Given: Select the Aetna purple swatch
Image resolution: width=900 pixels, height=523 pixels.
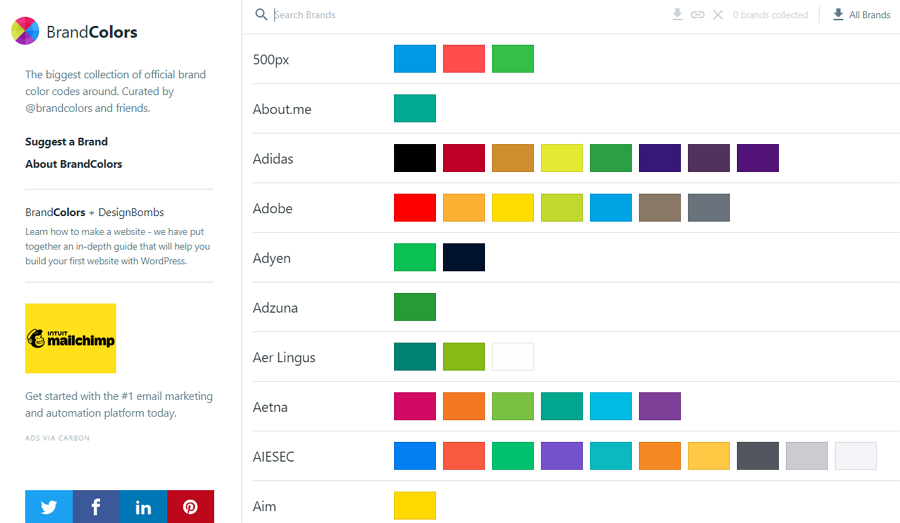Looking at the screenshot, I should pyautogui.click(x=660, y=406).
